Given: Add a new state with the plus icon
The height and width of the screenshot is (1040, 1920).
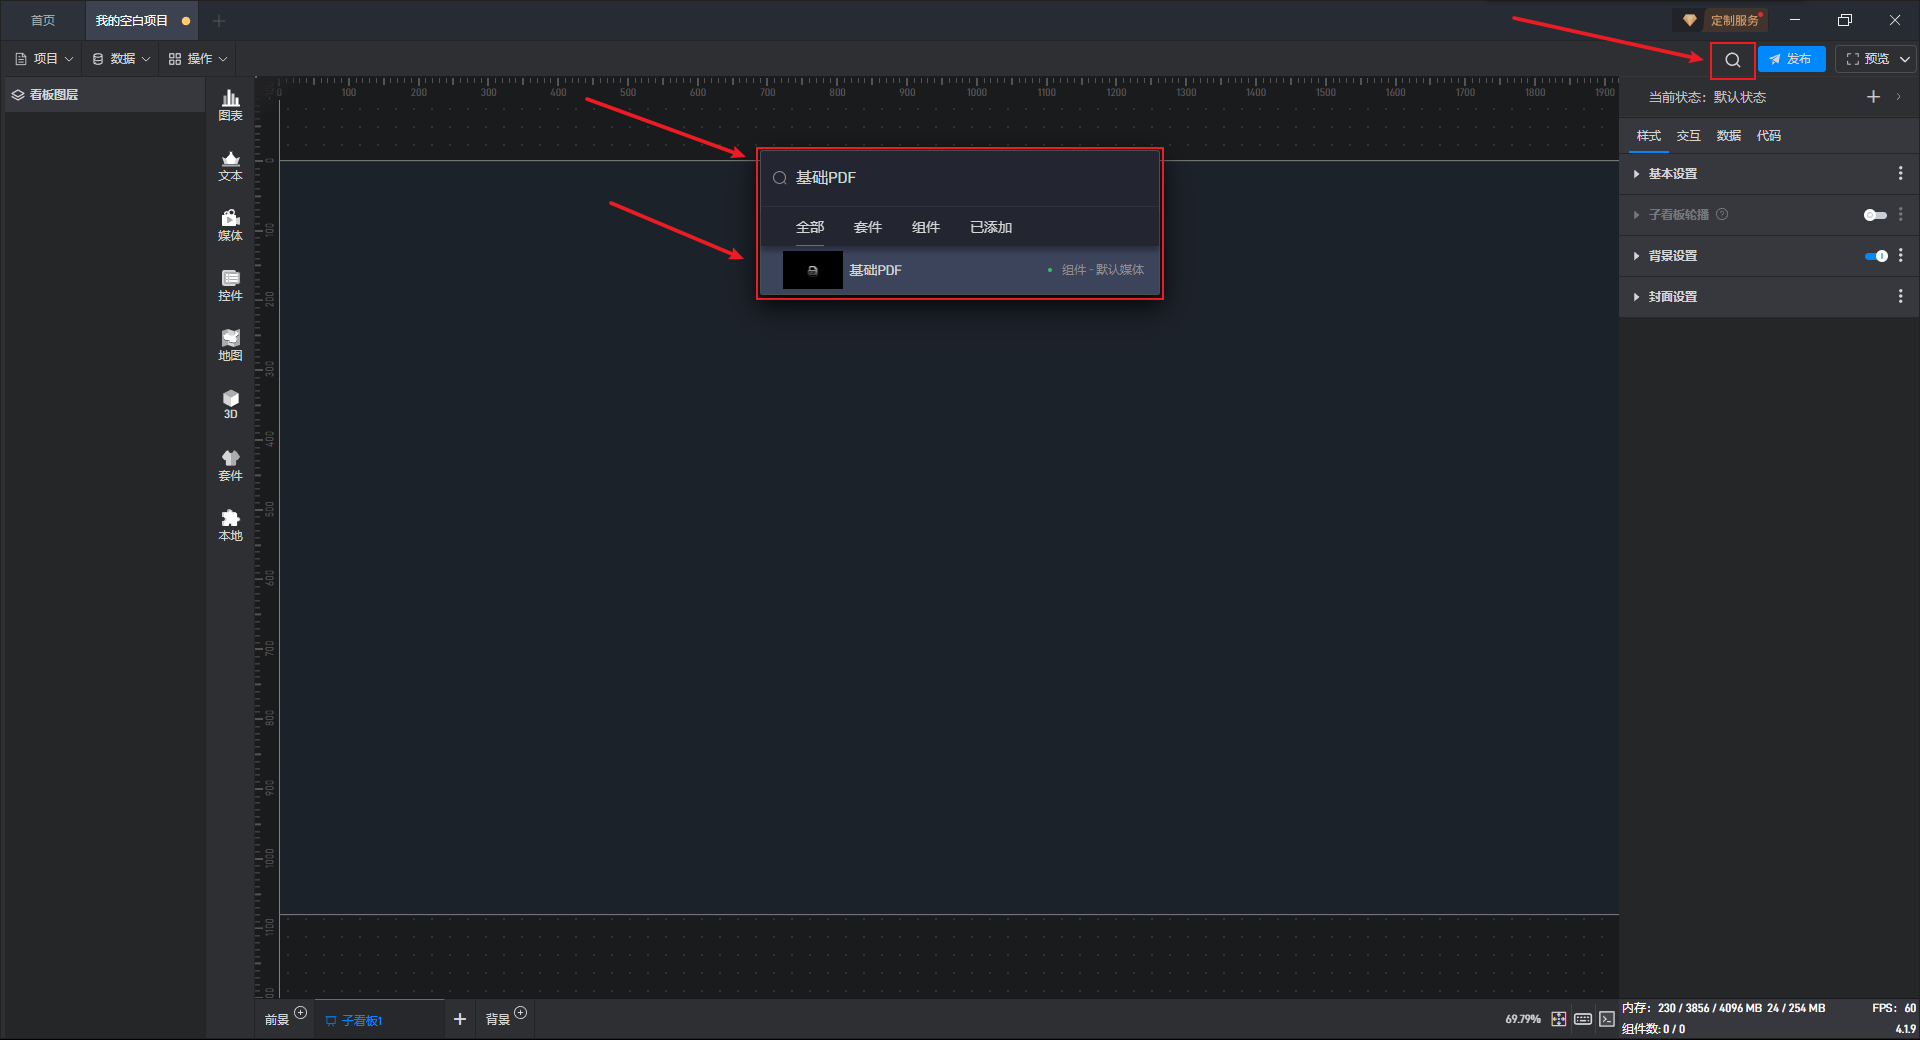Looking at the screenshot, I should click(1873, 97).
